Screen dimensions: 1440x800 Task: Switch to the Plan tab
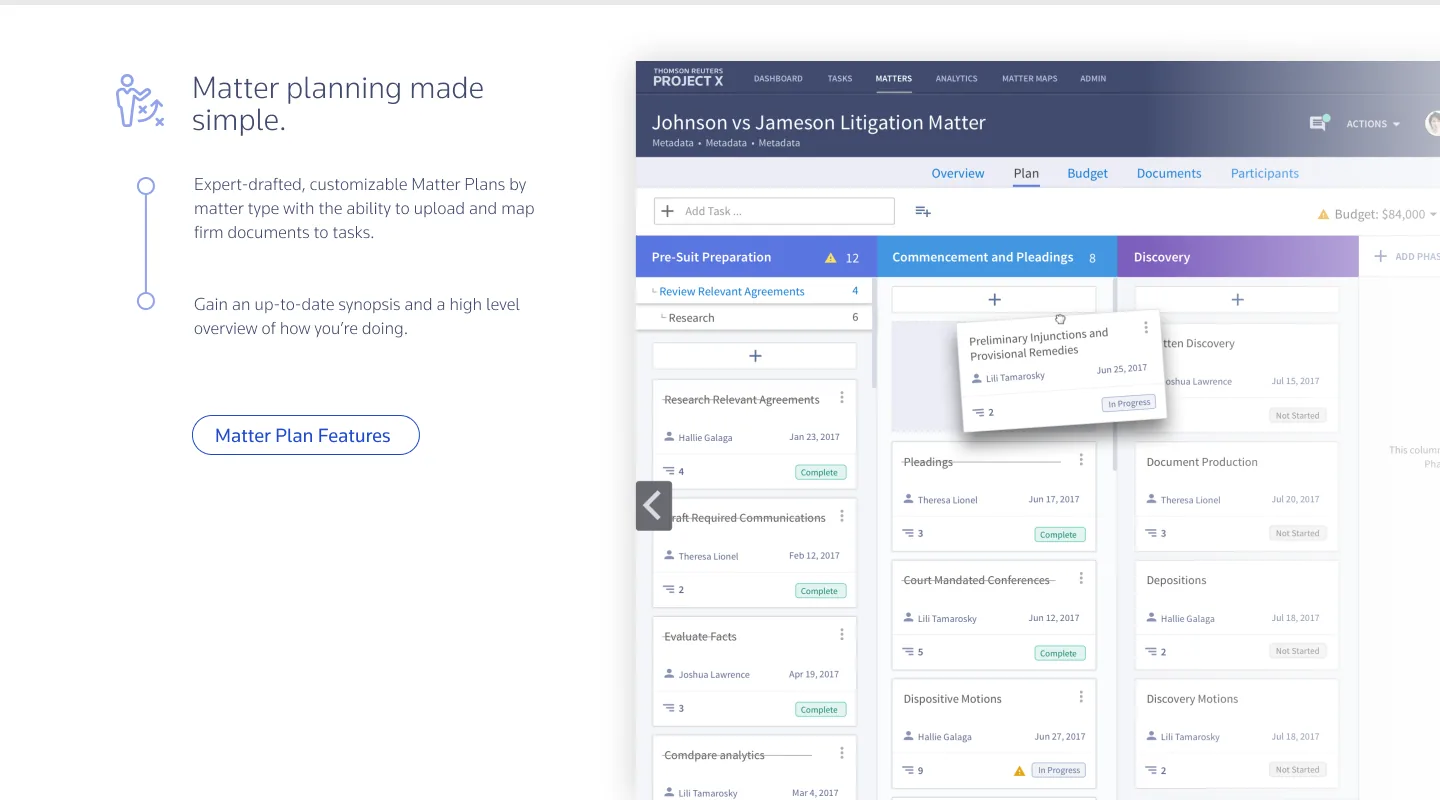[1026, 173]
